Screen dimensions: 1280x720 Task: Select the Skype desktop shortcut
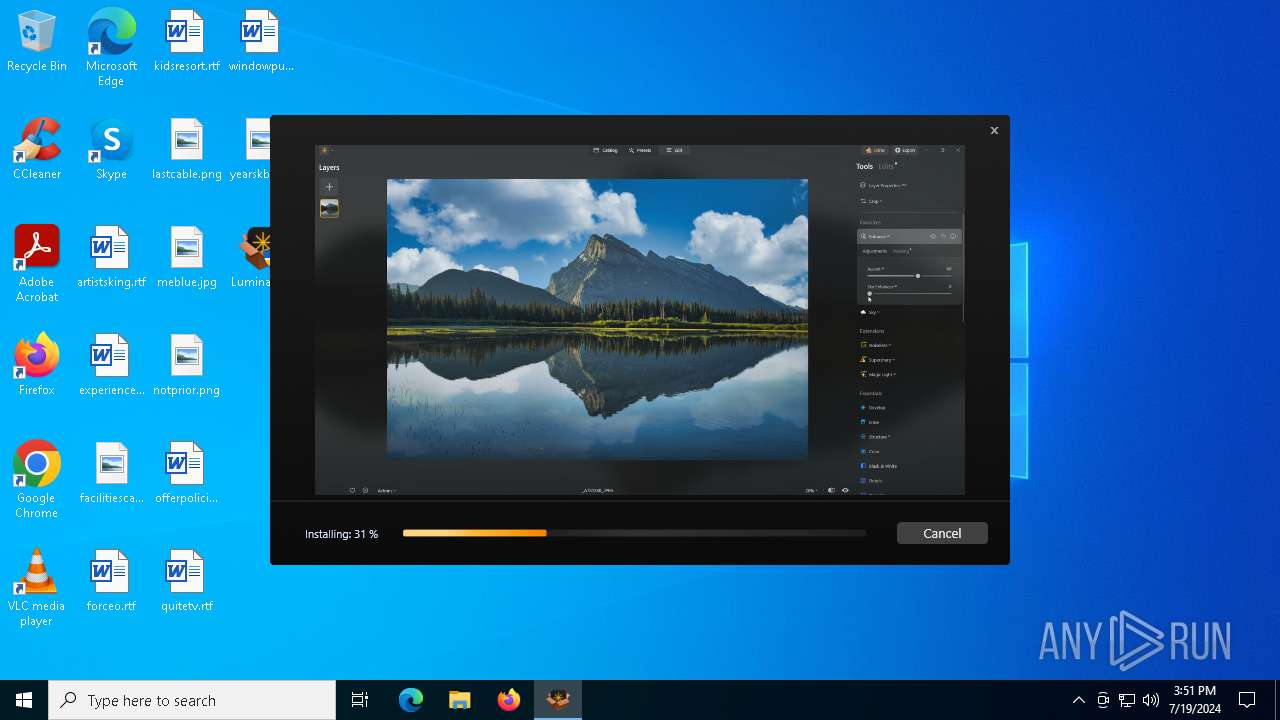tap(111, 149)
